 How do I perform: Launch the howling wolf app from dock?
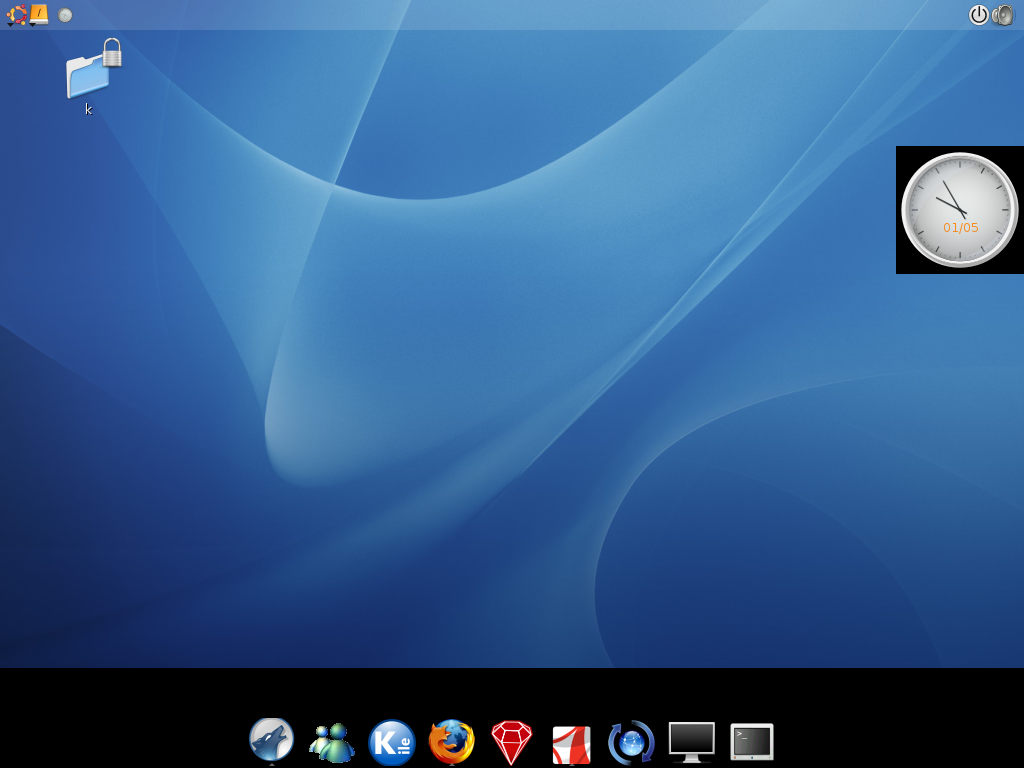pos(271,741)
